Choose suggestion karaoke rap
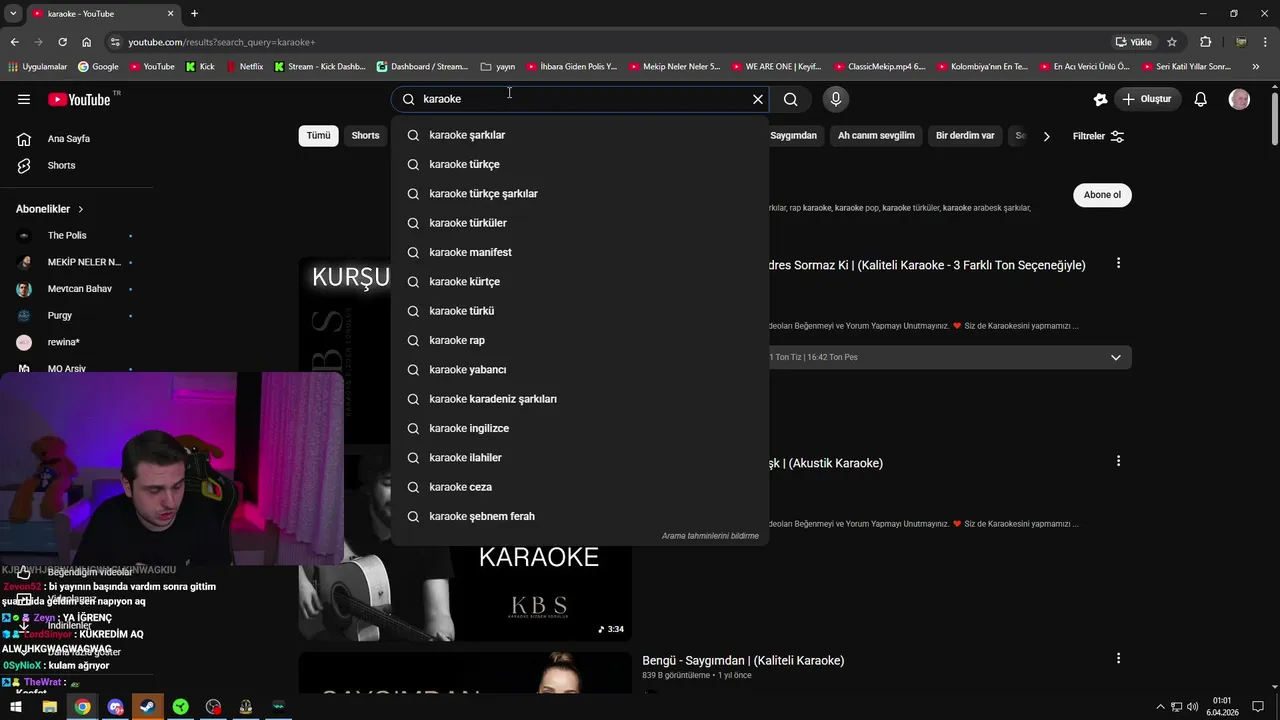 pyautogui.click(x=580, y=340)
